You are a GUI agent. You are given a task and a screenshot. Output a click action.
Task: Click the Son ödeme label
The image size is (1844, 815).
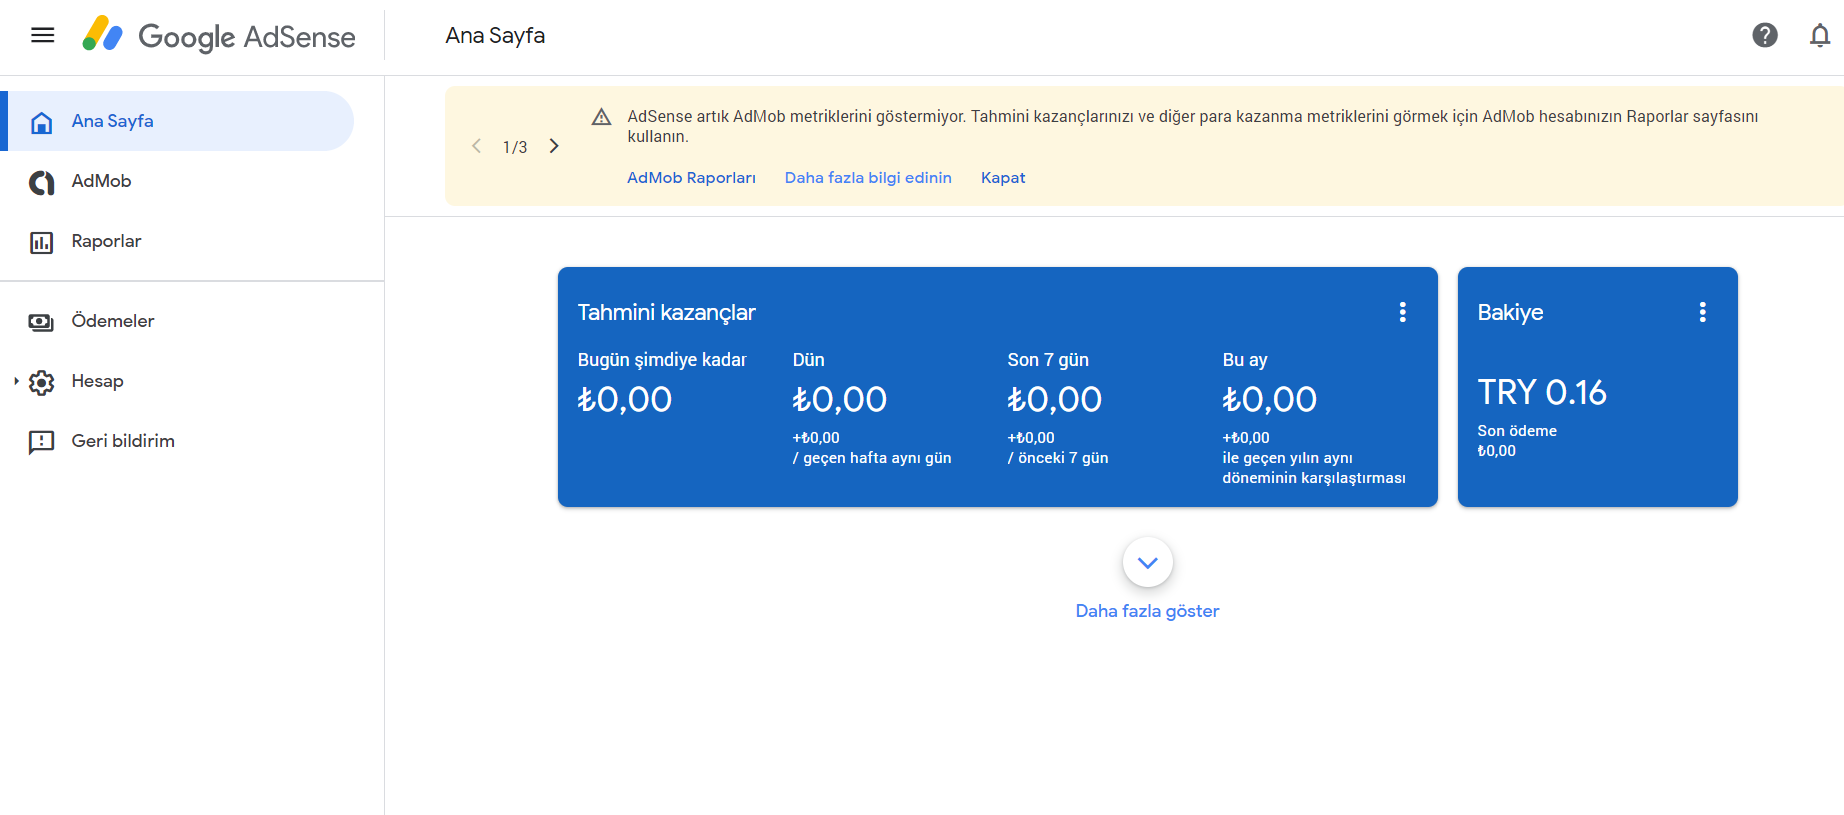point(1517,431)
